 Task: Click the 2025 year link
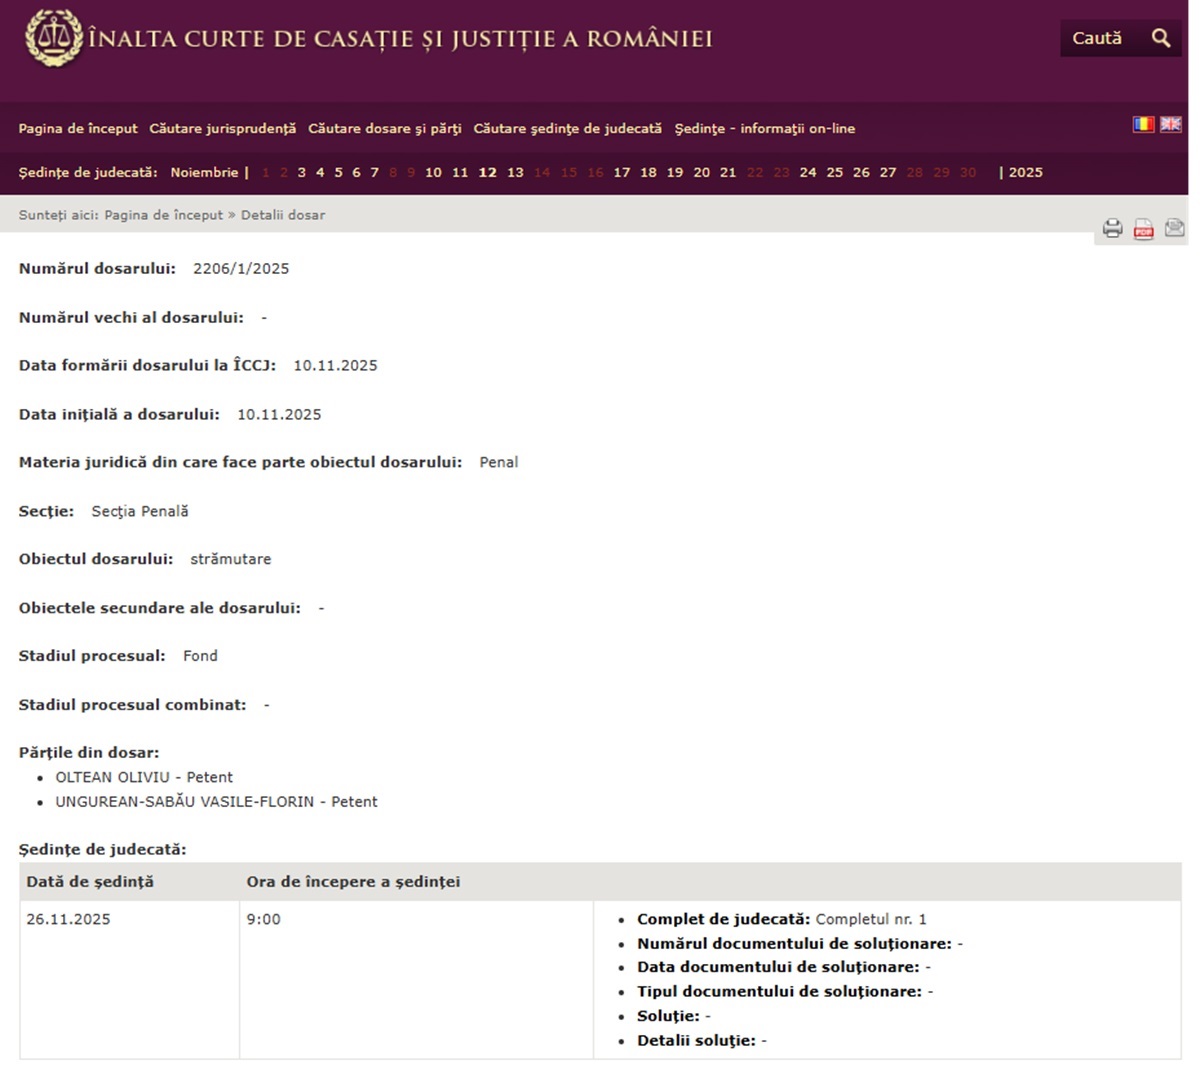click(1025, 172)
